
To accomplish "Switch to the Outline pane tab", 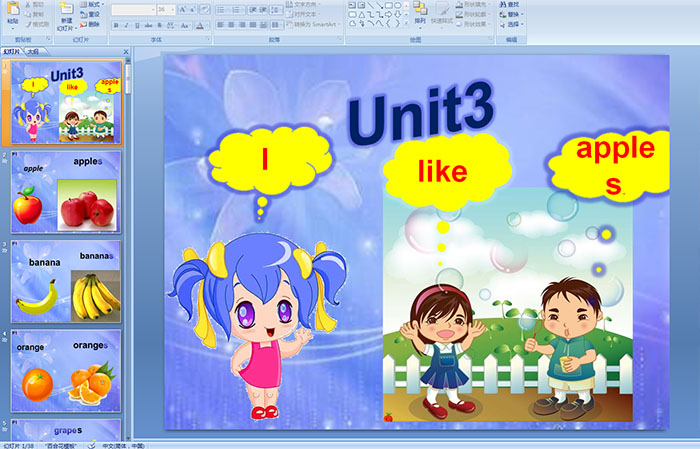I will click(x=33, y=52).
